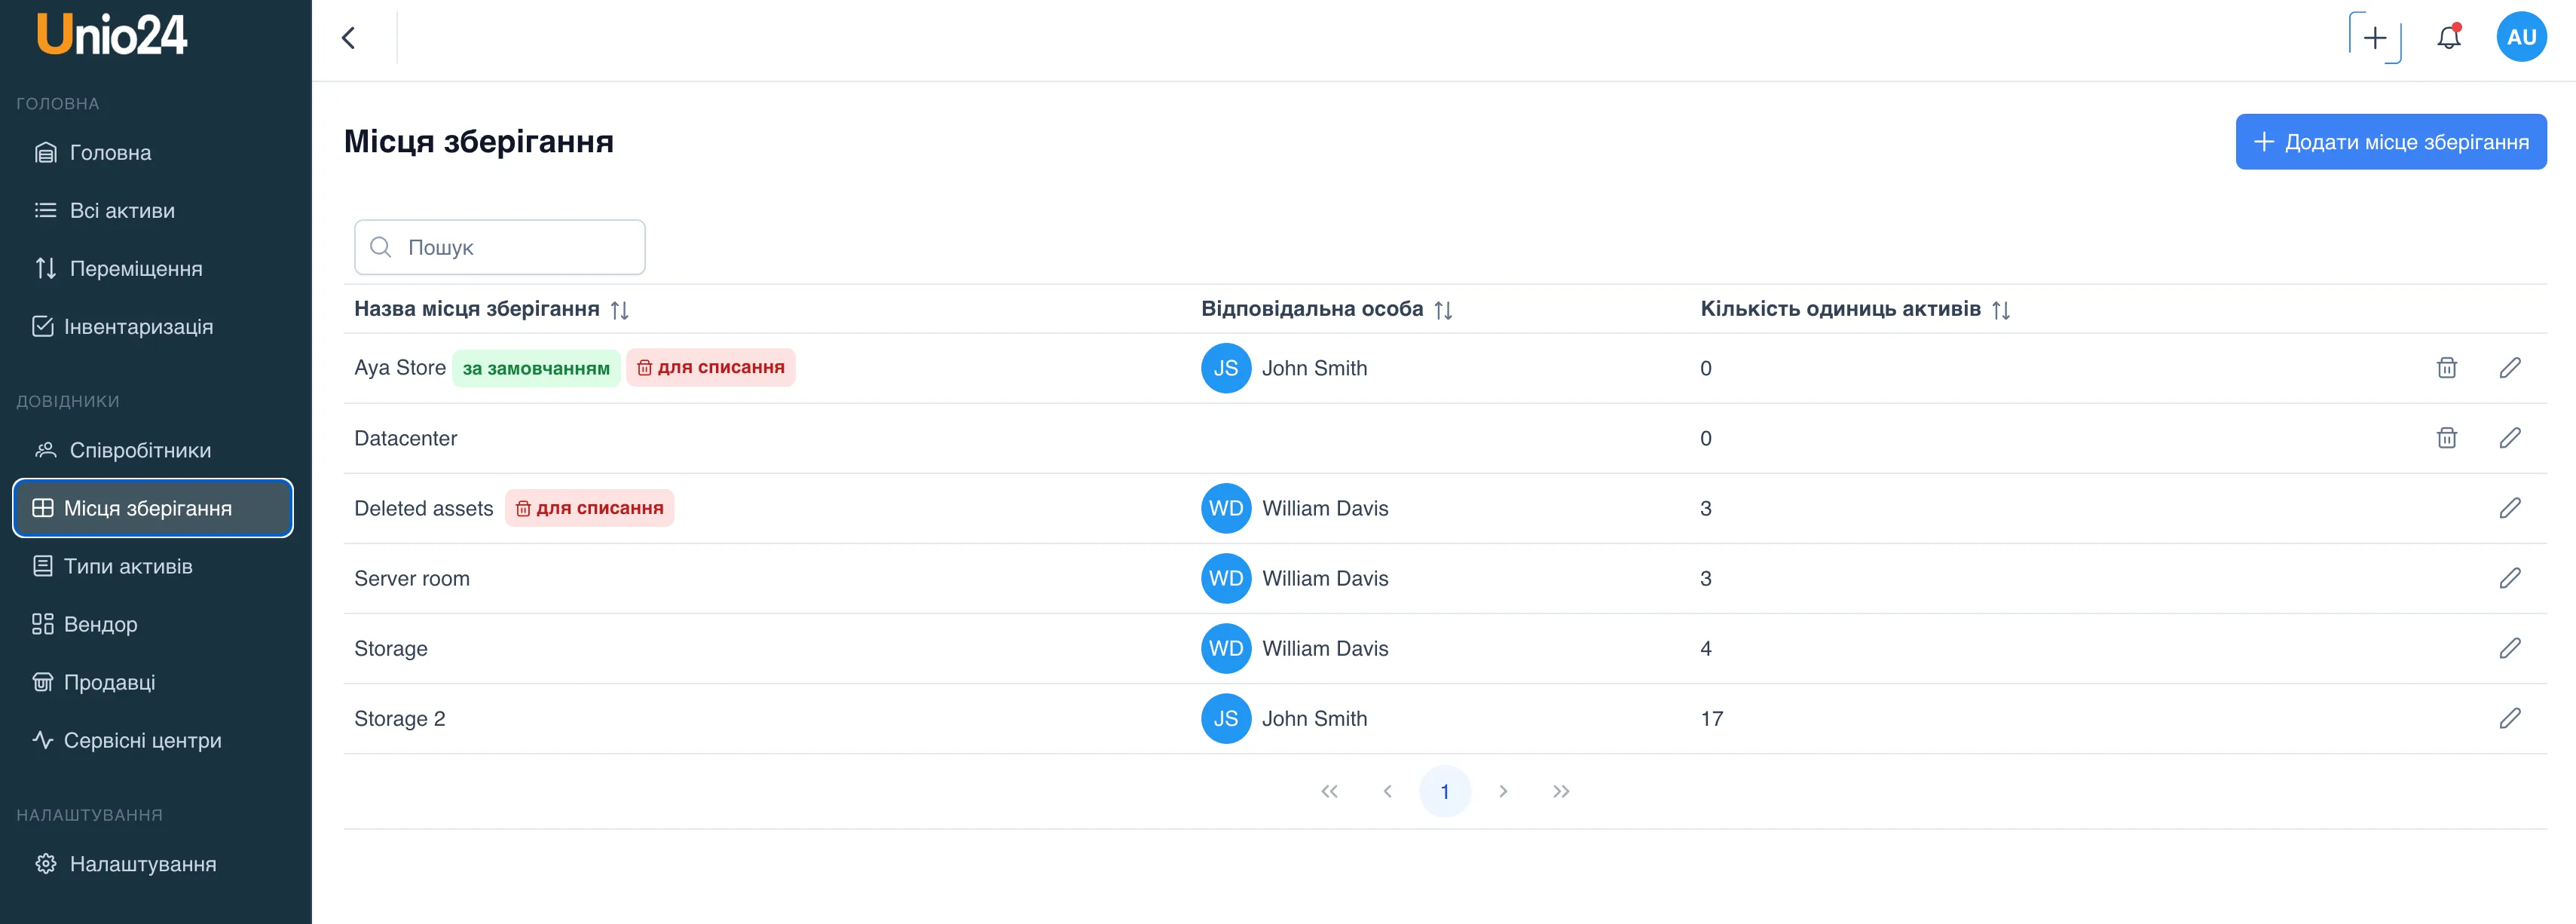Sort by asset unit count
2576x924 pixels.
click(2000, 310)
